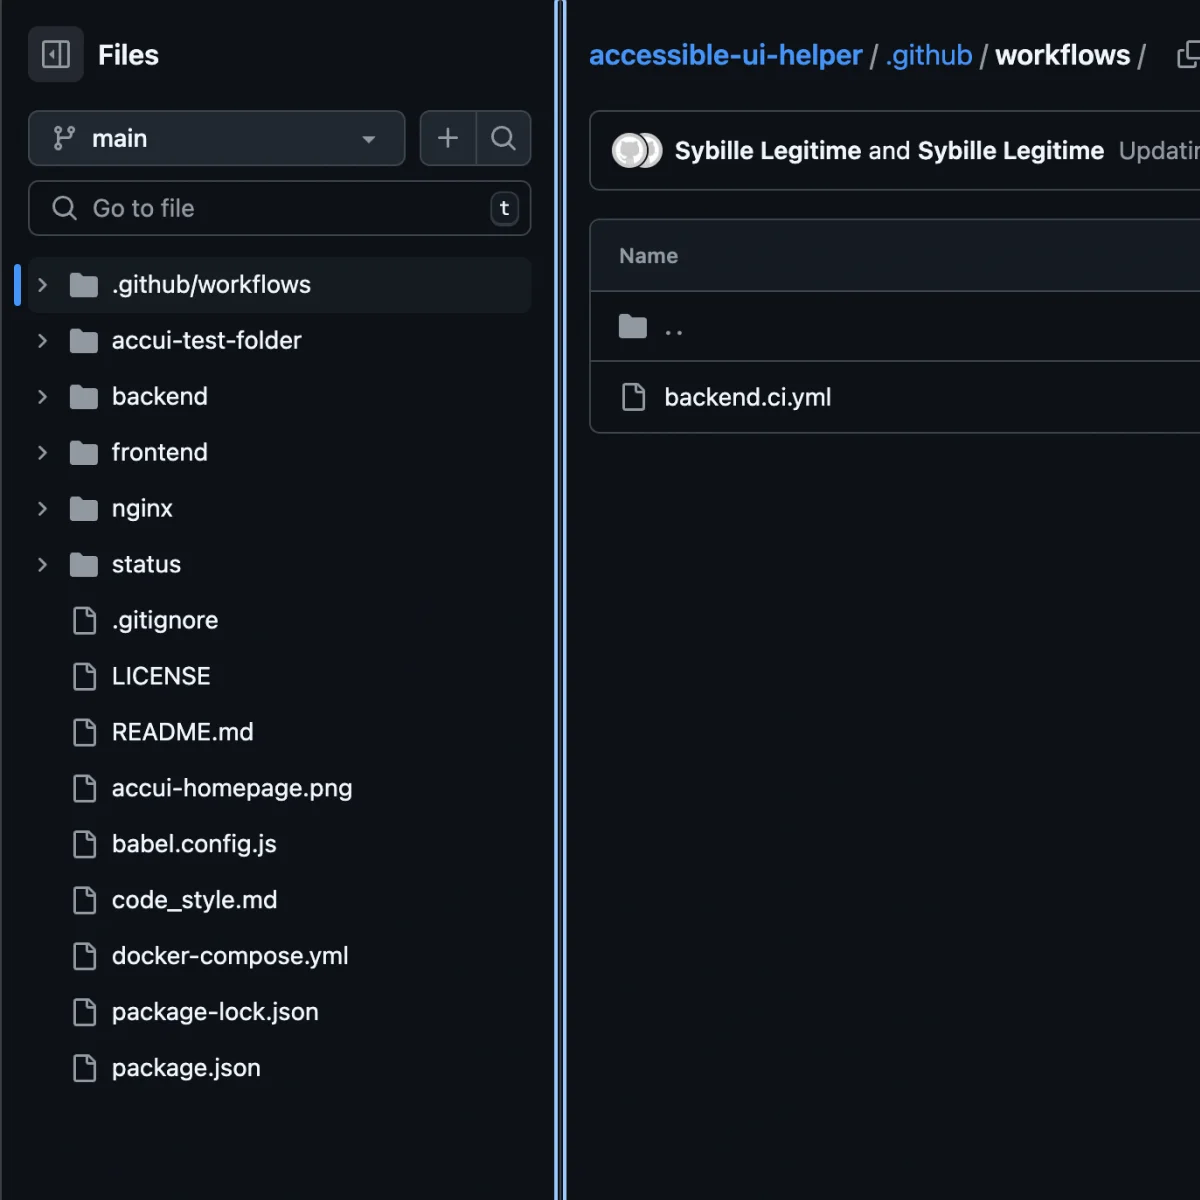Click the .github/workflows folder icon
This screenshot has width=1200, height=1200.
point(84,285)
